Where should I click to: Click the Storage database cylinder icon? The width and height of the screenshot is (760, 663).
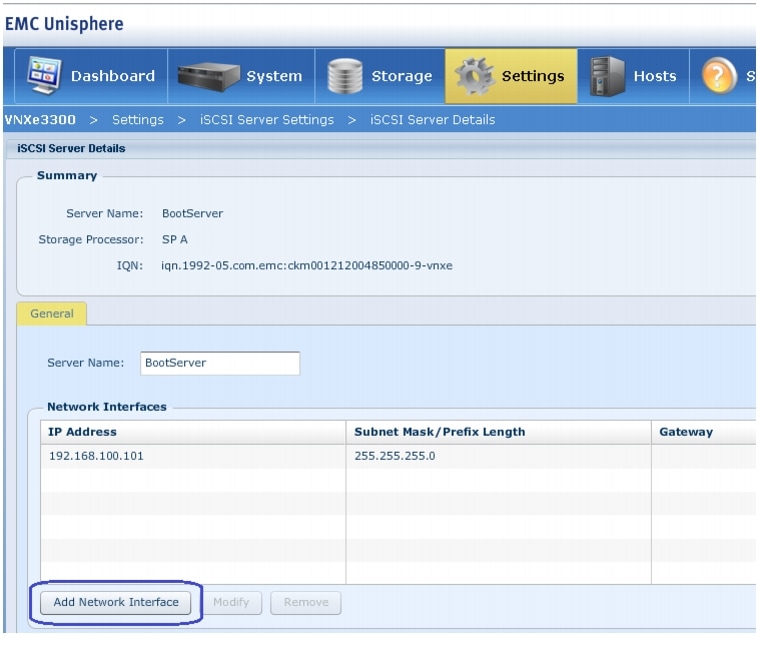pos(345,76)
